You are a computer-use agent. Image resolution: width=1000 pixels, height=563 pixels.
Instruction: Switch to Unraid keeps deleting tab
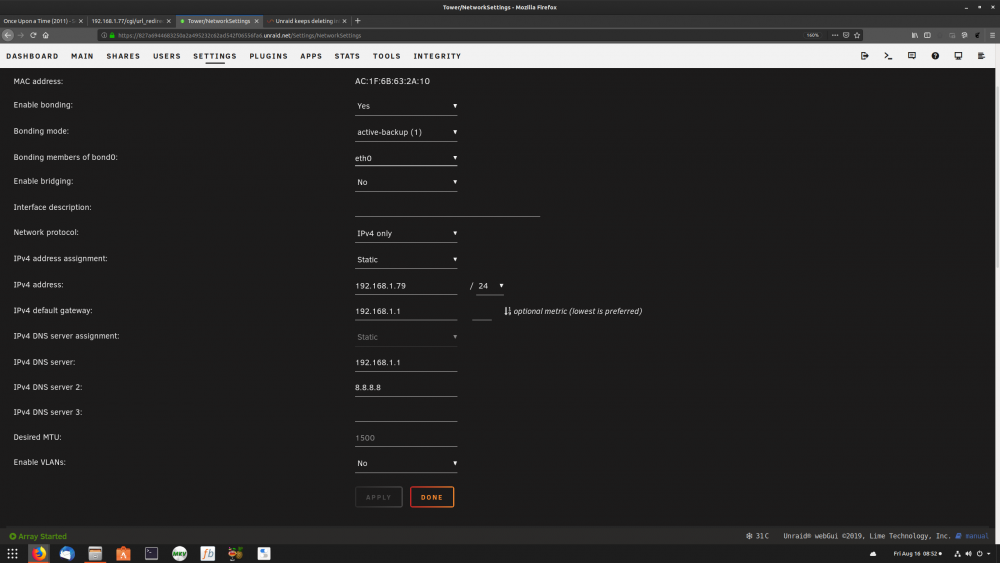coord(307,21)
